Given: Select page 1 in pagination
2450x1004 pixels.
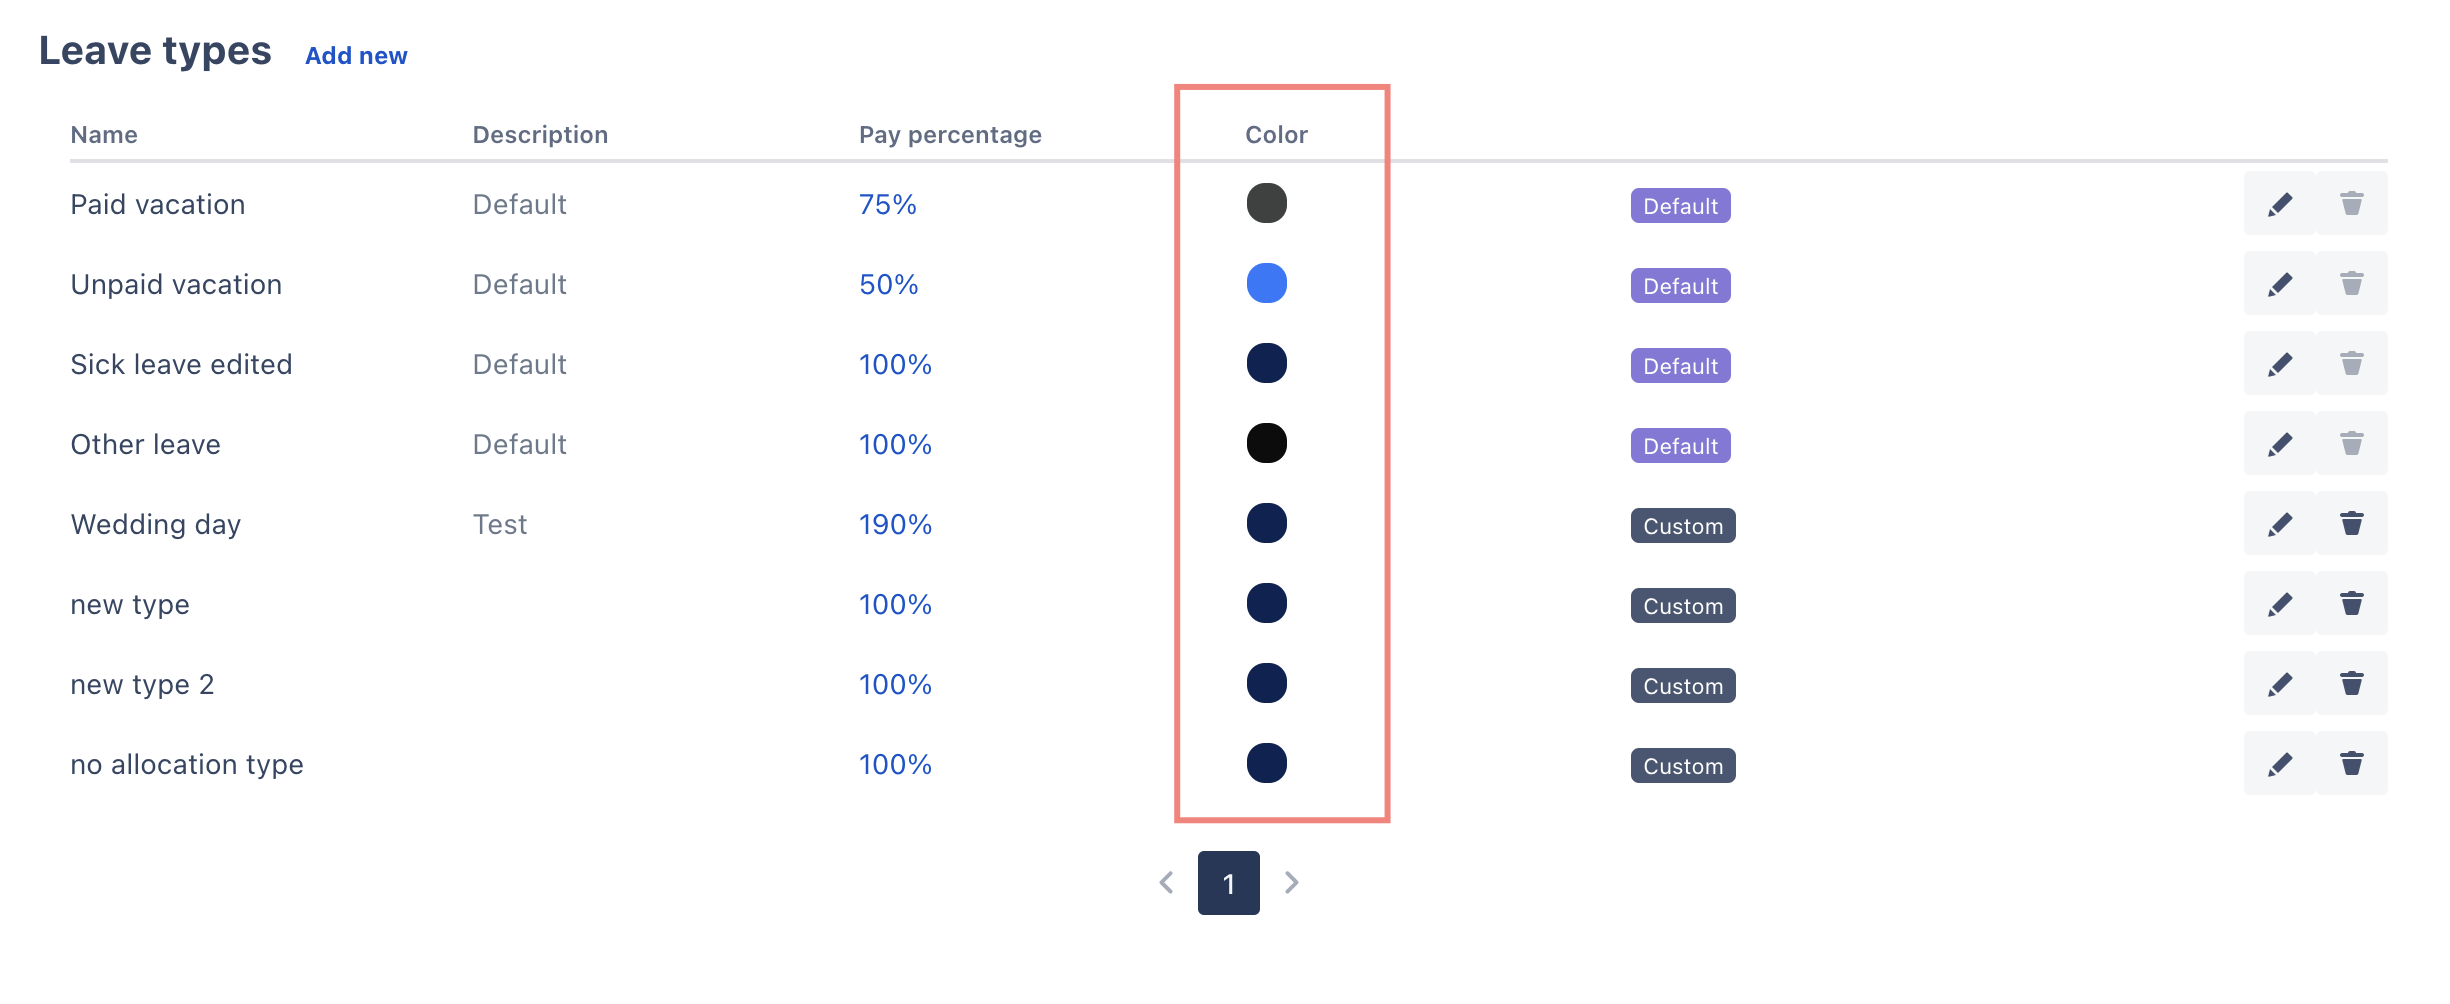Looking at the screenshot, I should [1228, 882].
